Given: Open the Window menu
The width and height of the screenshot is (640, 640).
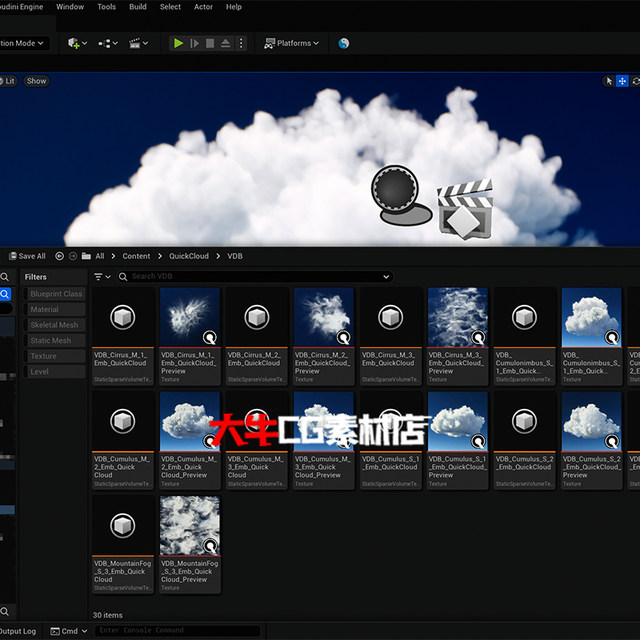Looking at the screenshot, I should point(70,7).
